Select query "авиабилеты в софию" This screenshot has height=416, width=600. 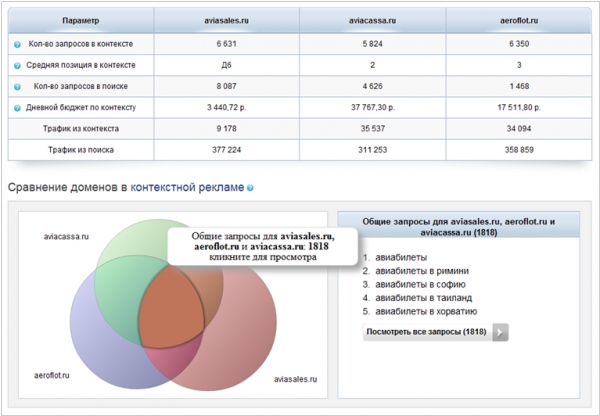(x=421, y=284)
